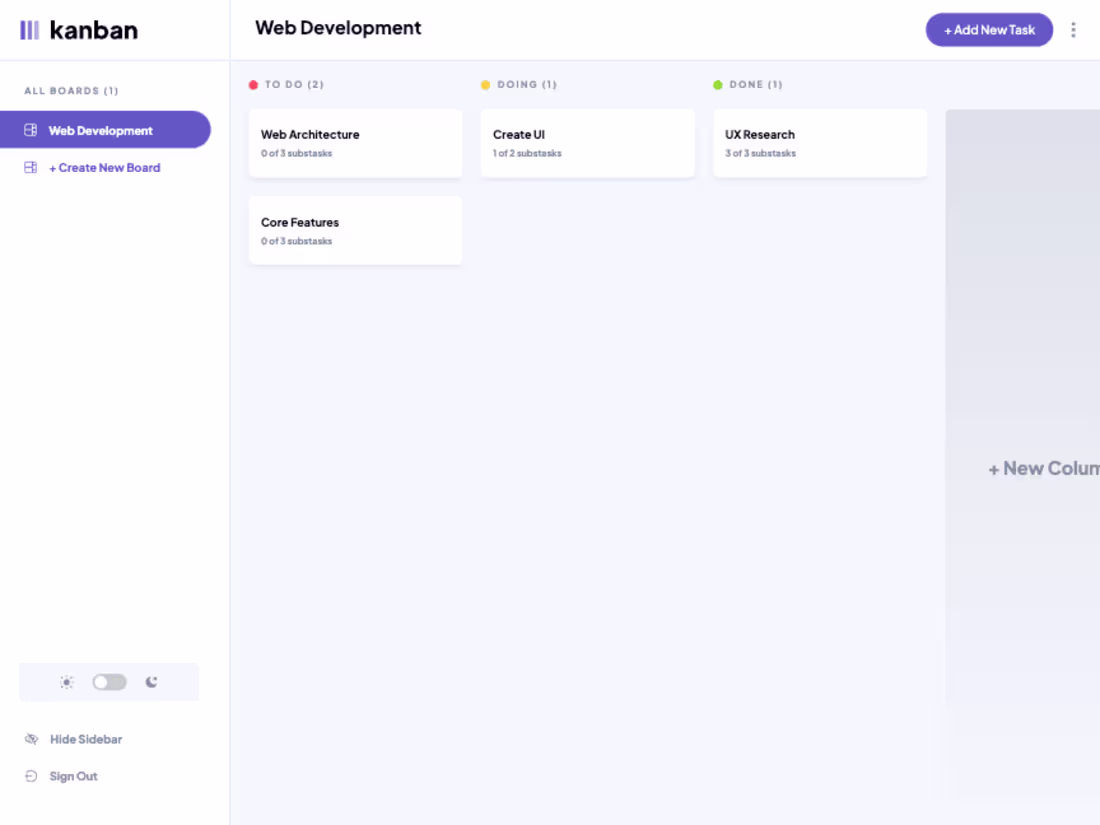This screenshot has height=825, width=1100.
Task: Open the Create UI task card
Action: pyautogui.click(x=587, y=144)
